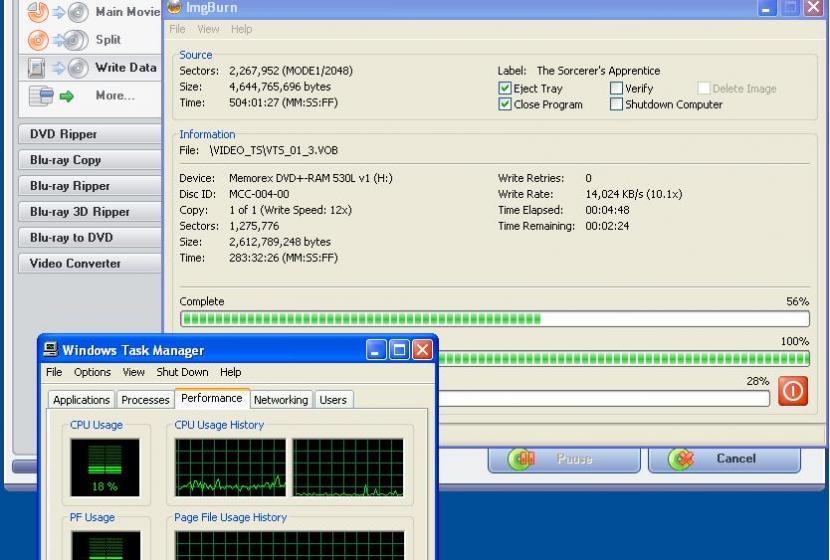The height and width of the screenshot is (560, 830).
Task: Open the Video Converter section
Action: pyautogui.click(x=89, y=264)
